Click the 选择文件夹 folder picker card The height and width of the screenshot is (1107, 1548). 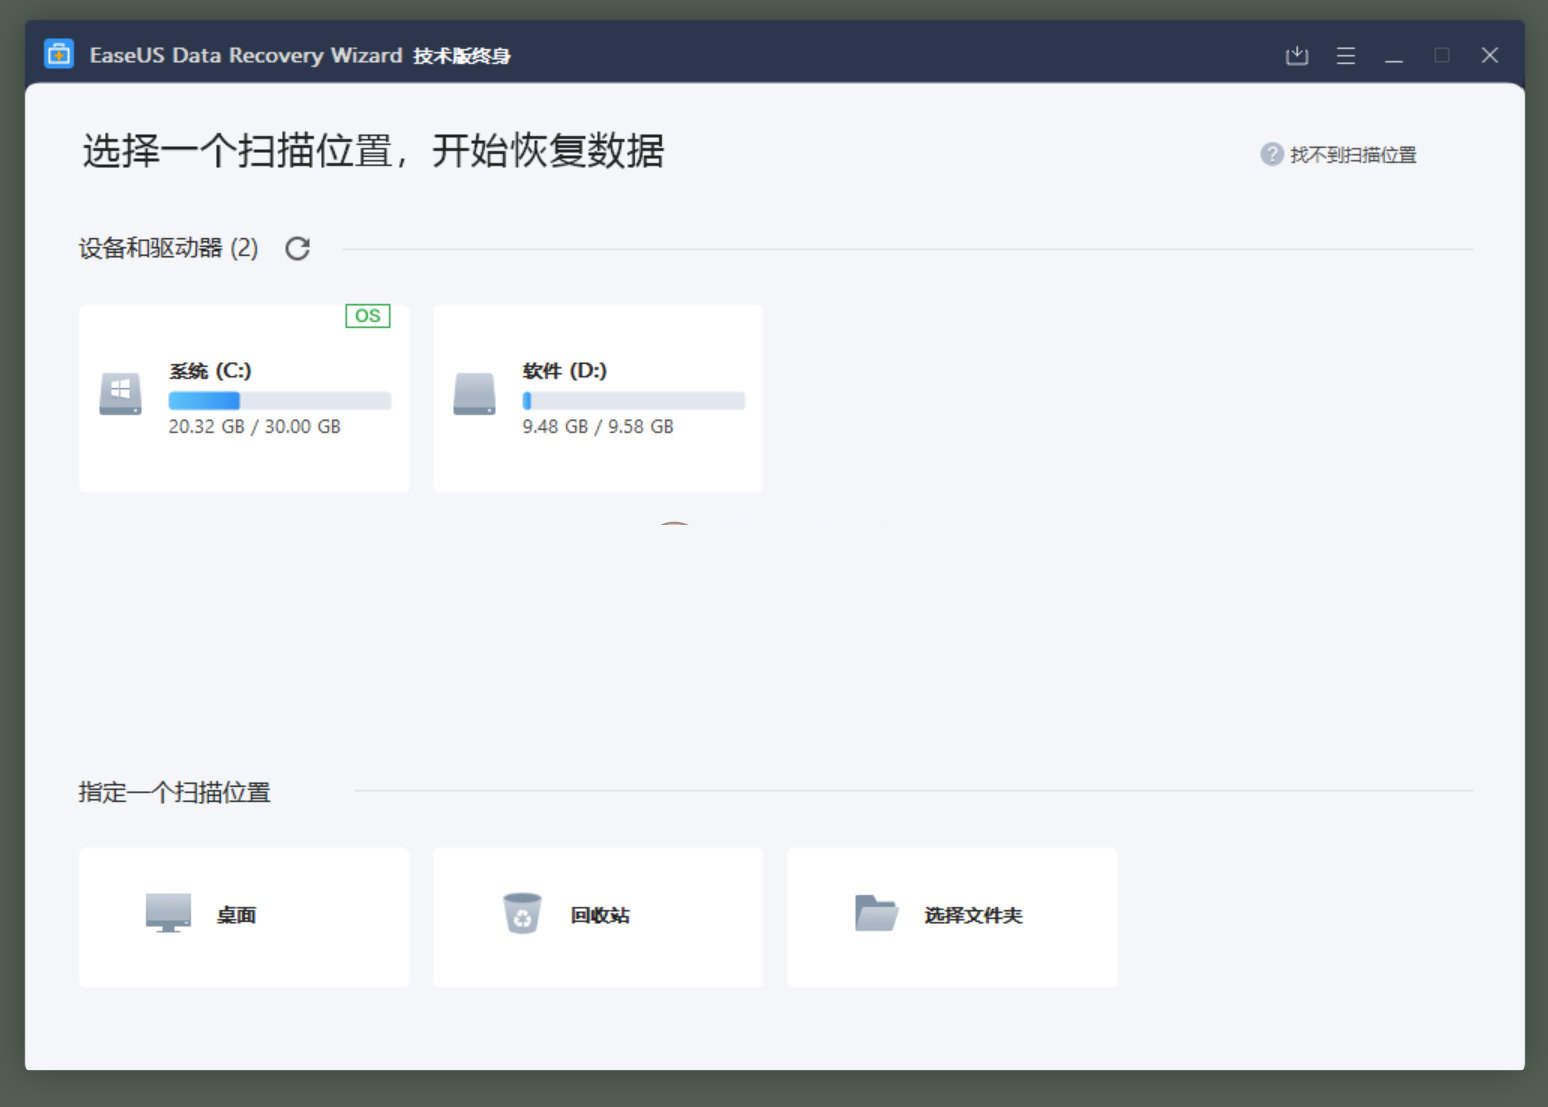(951, 916)
